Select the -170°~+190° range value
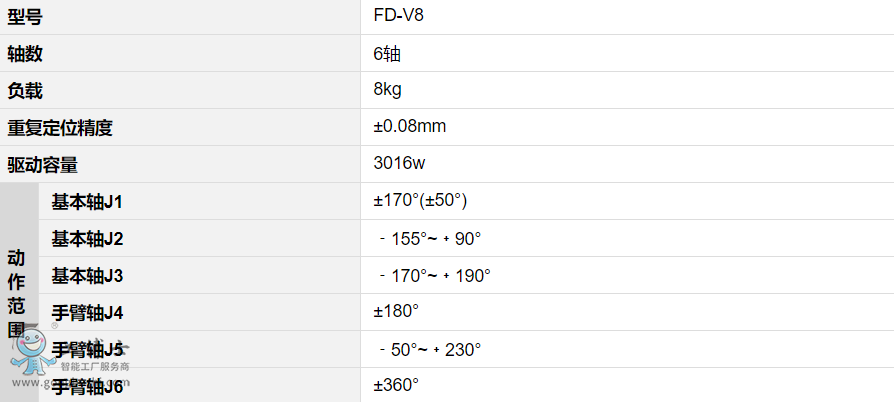This screenshot has width=894, height=402. (436, 276)
